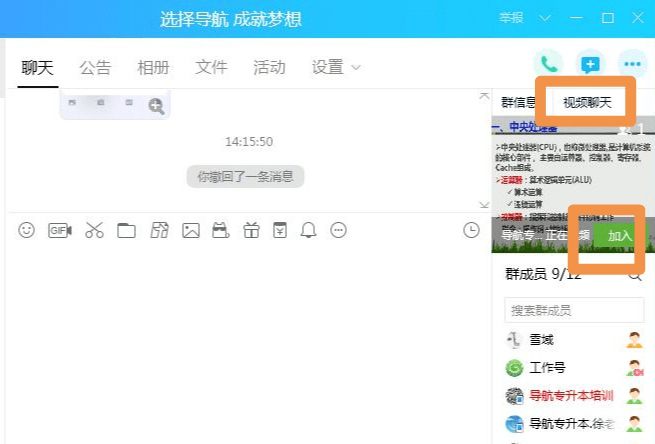The height and width of the screenshot is (444, 655).
Task: Open the emoji picker in toolbar
Action: 27,230
